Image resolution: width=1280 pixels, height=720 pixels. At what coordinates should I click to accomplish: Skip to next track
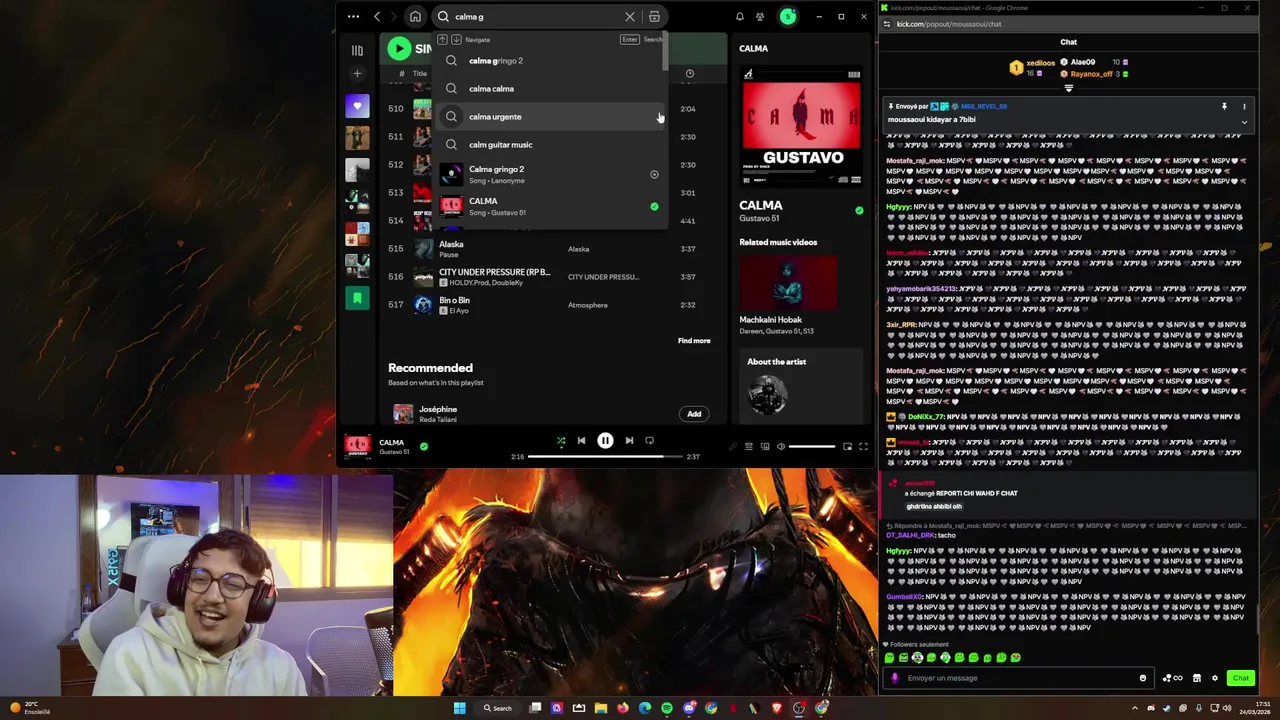point(629,440)
